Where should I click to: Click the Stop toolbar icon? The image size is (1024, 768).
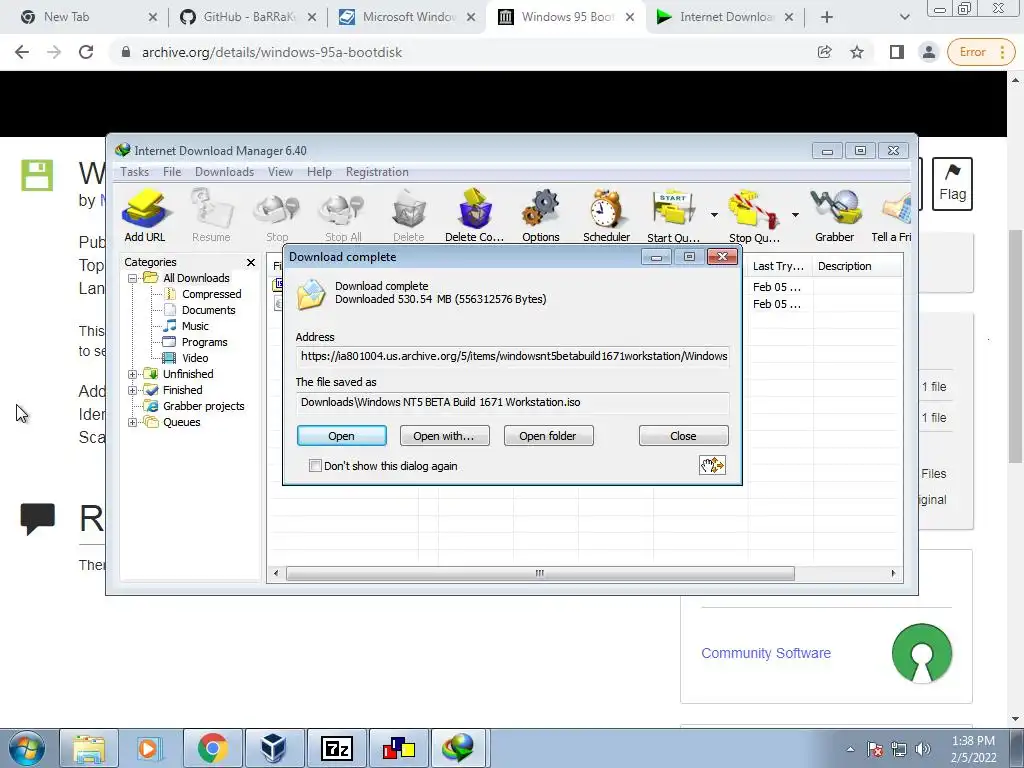pyautogui.click(x=277, y=216)
